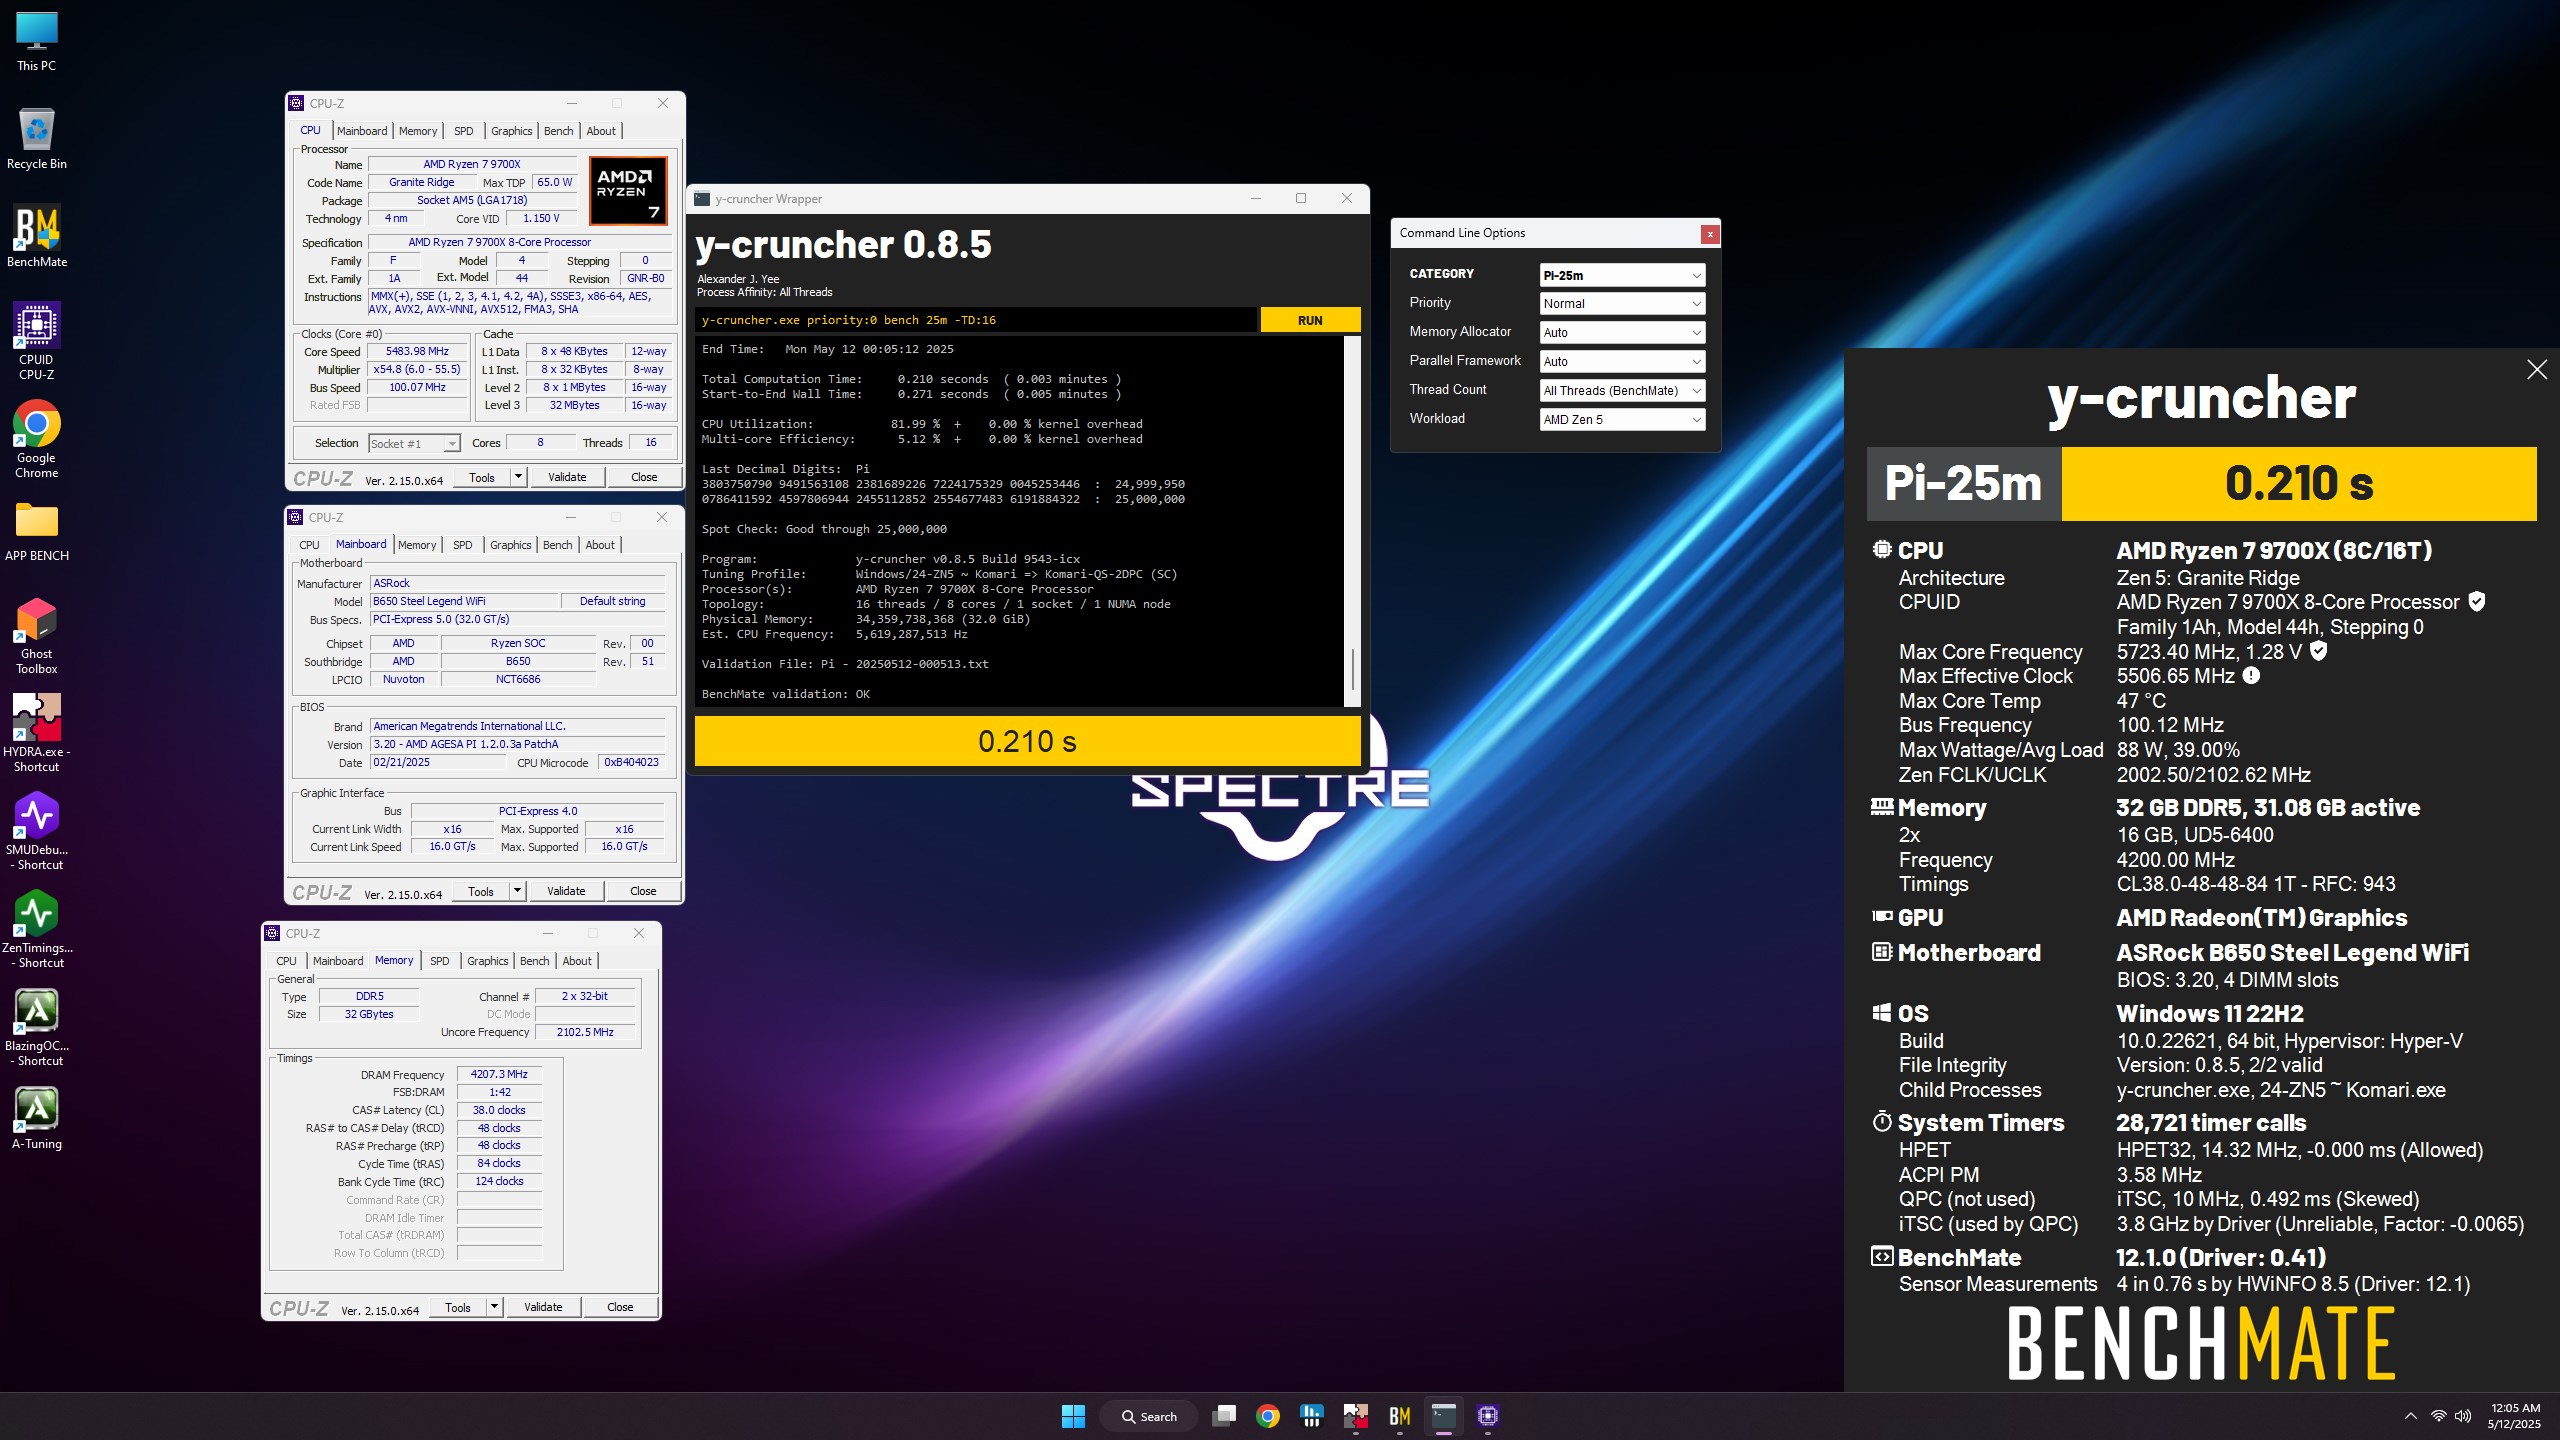
Task: Open the Bench tab in top CPU-Z window
Action: coord(559,131)
